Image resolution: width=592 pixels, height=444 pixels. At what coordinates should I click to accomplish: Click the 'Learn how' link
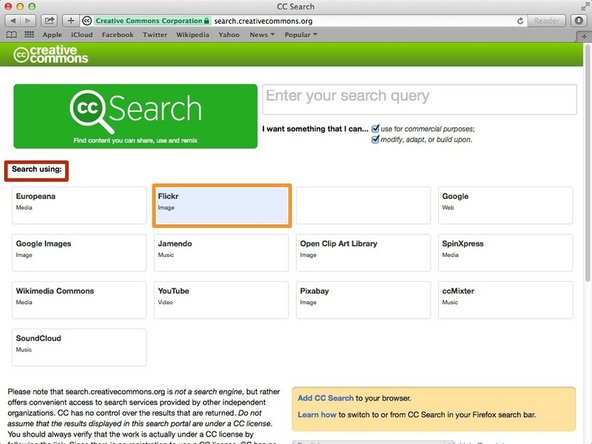tap(317, 415)
